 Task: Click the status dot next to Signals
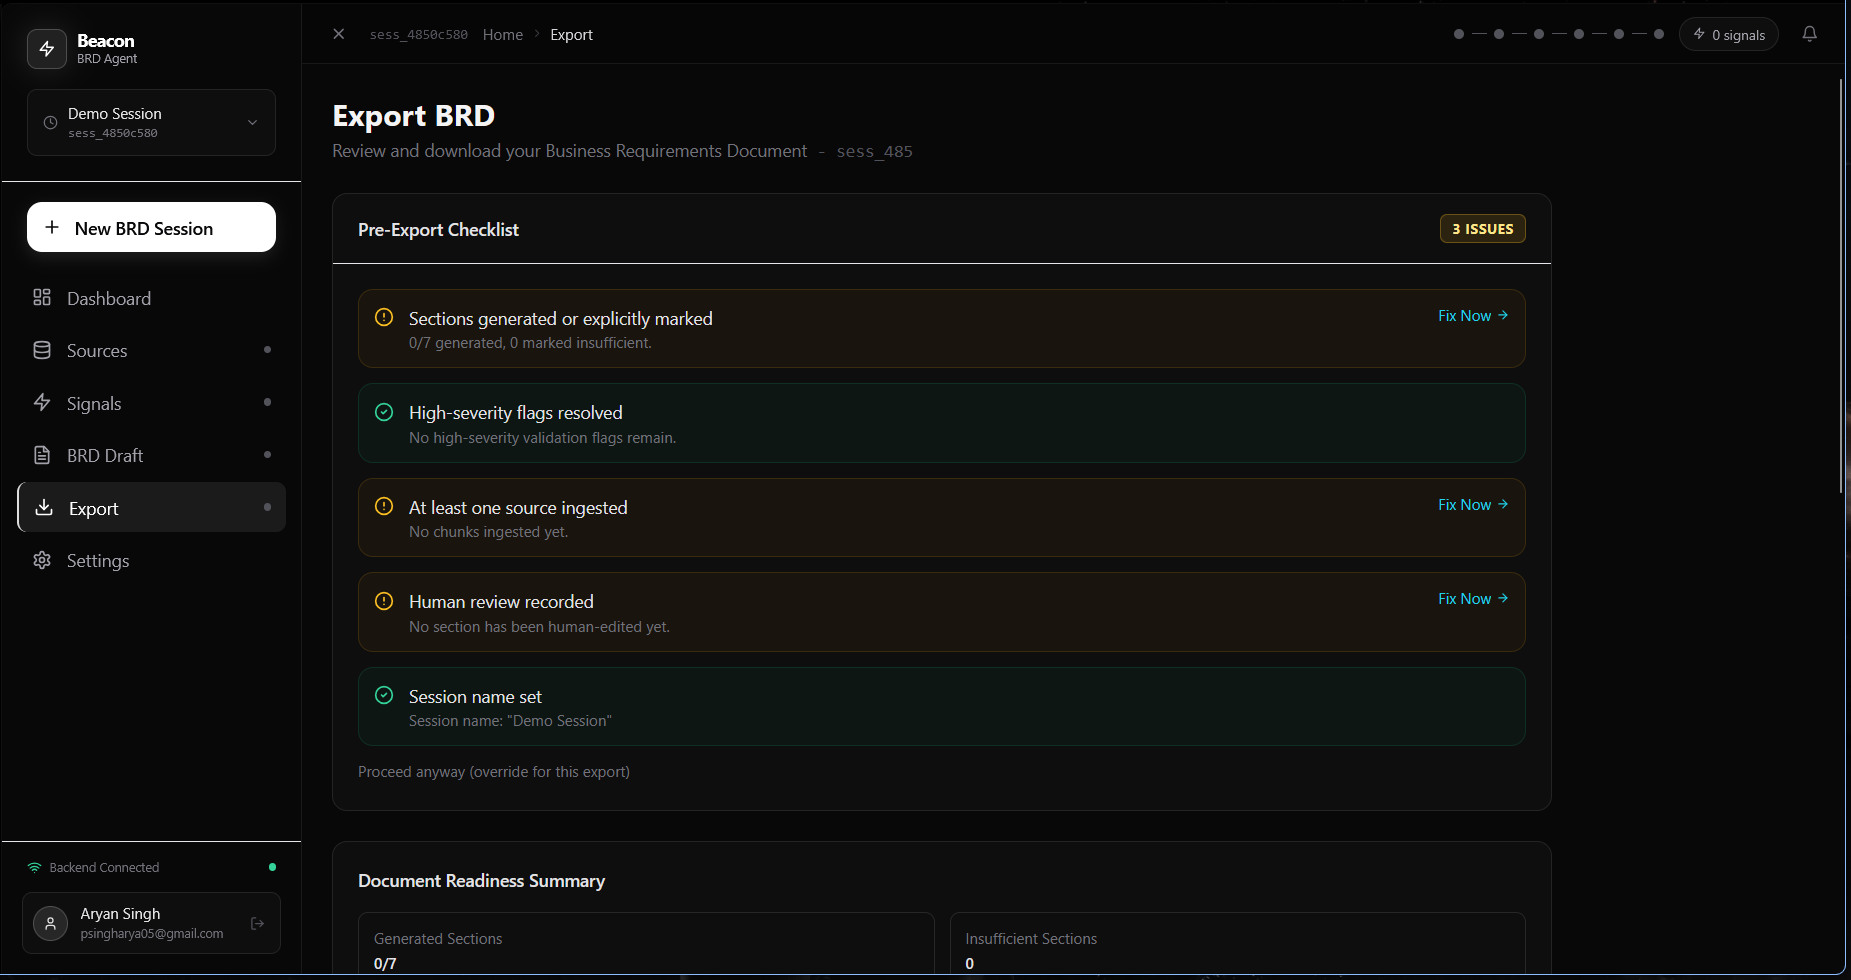pos(267,402)
